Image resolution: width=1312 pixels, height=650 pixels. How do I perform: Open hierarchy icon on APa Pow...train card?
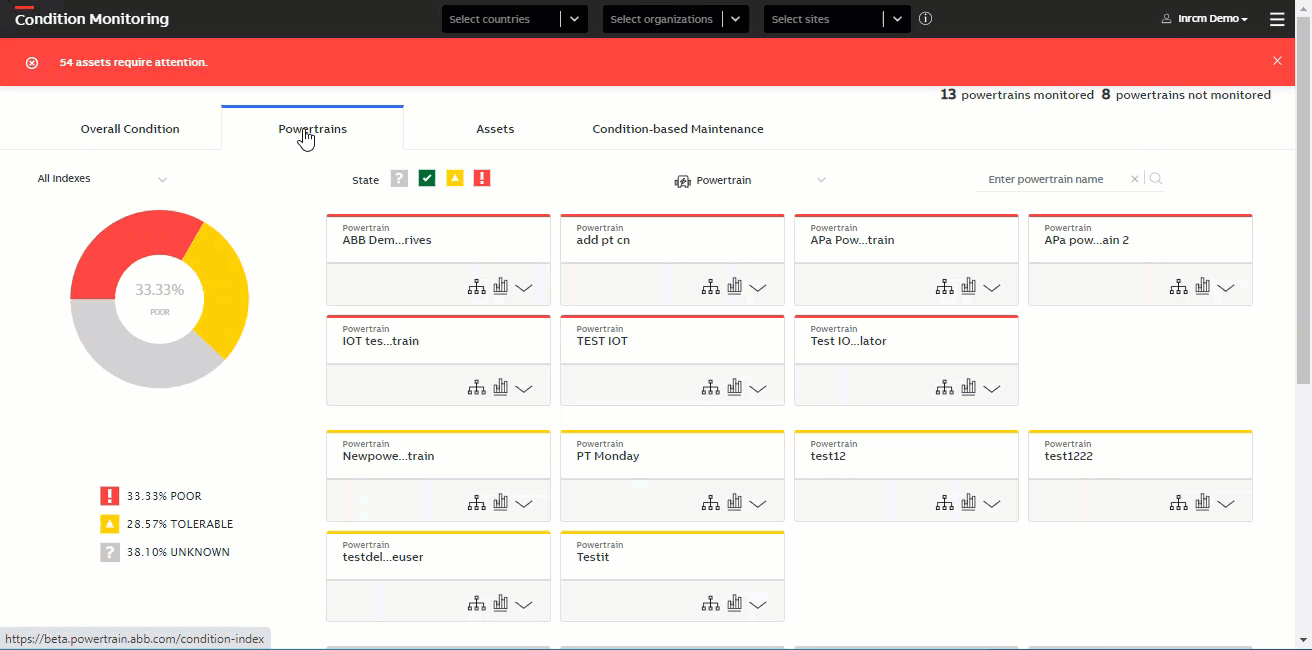point(944,287)
